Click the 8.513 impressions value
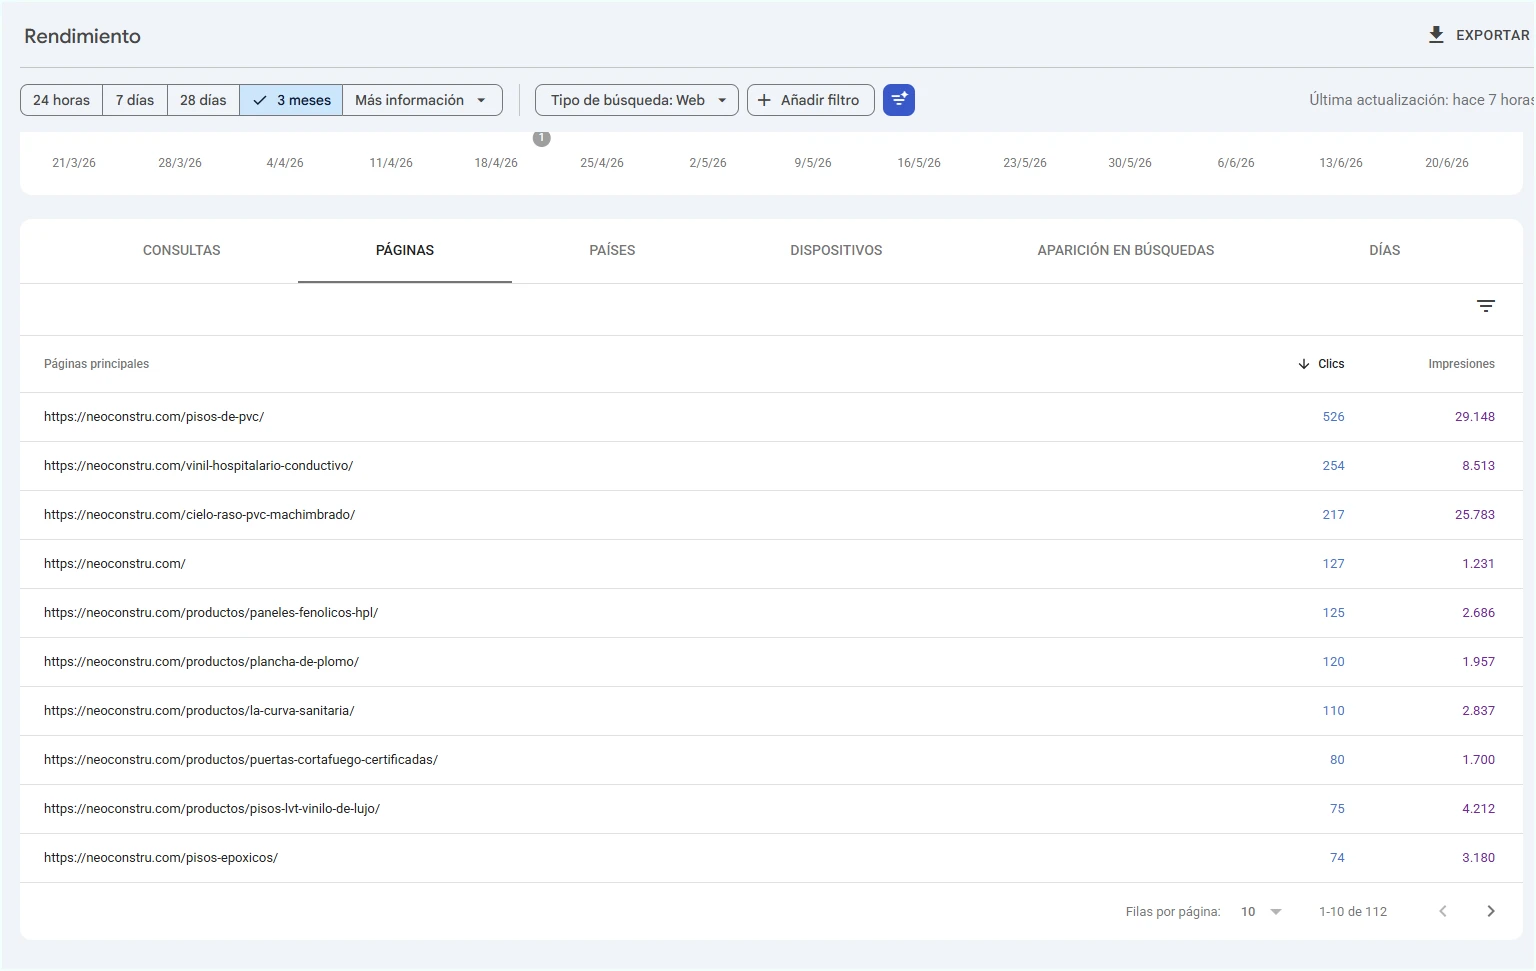This screenshot has width=1536, height=971. click(1479, 466)
